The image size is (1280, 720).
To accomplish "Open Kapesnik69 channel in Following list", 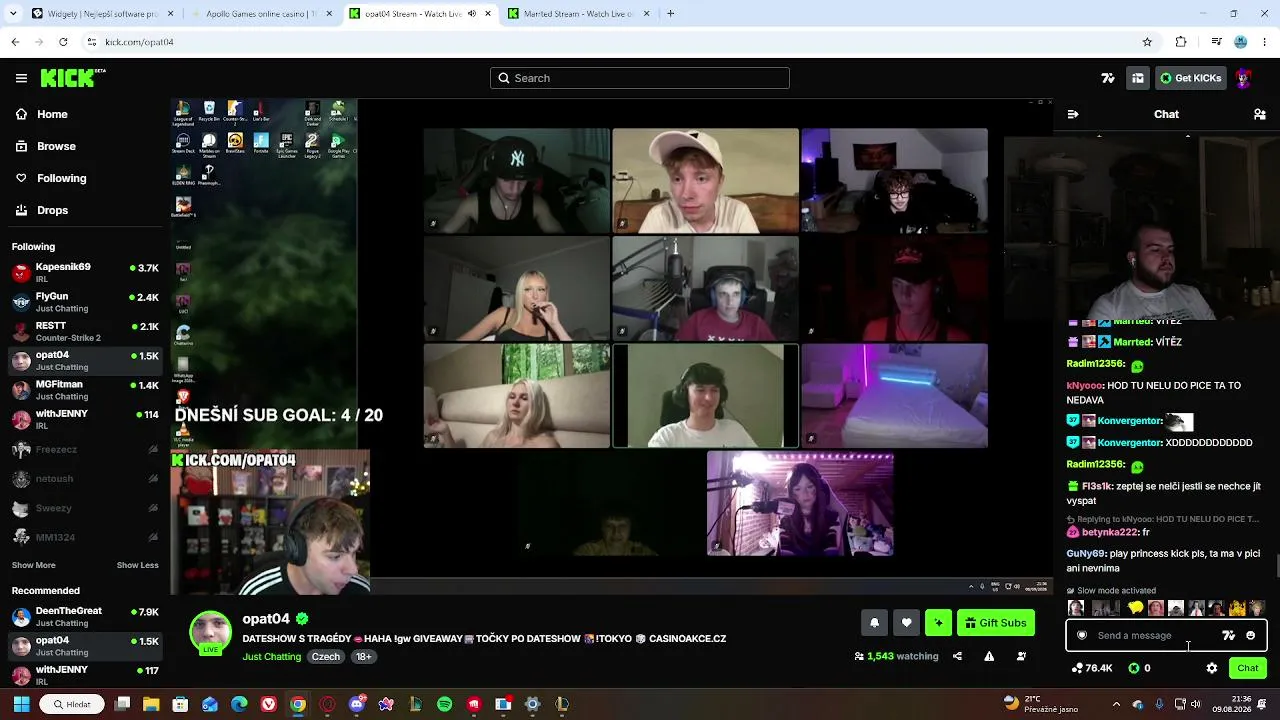I will pyautogui.click(x=85, y=273).
